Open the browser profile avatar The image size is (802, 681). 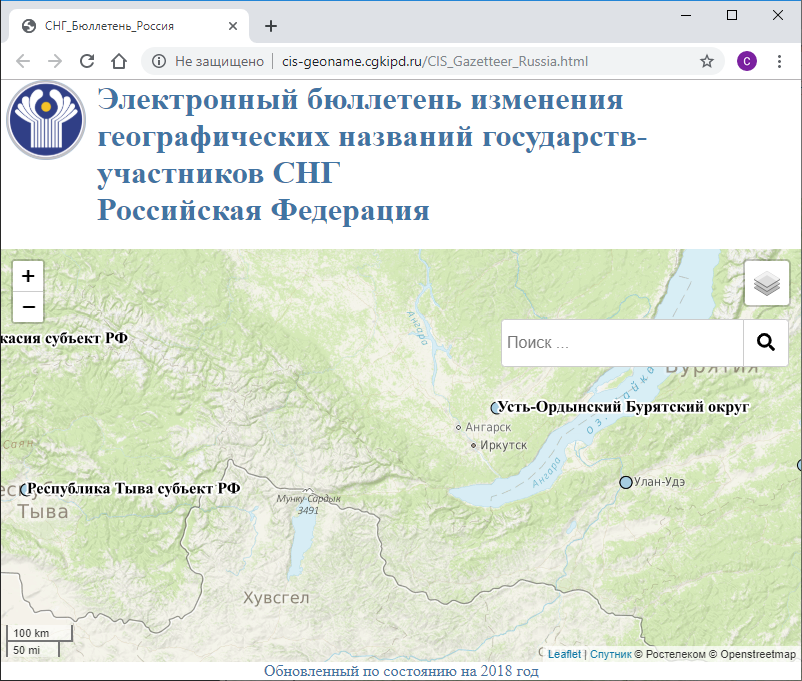coord(747,61)
